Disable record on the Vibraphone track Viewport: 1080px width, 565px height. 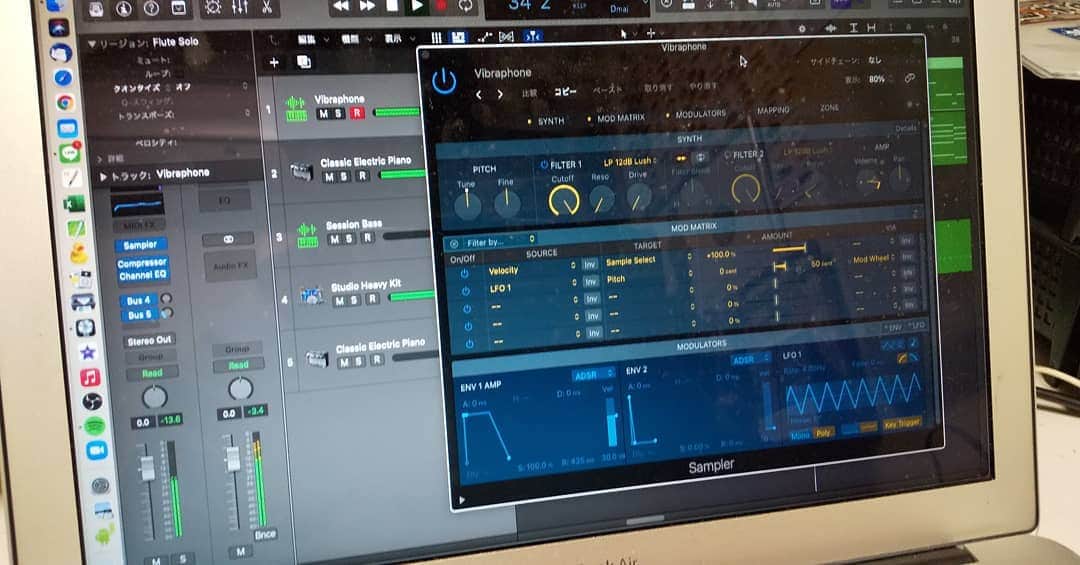357,113
